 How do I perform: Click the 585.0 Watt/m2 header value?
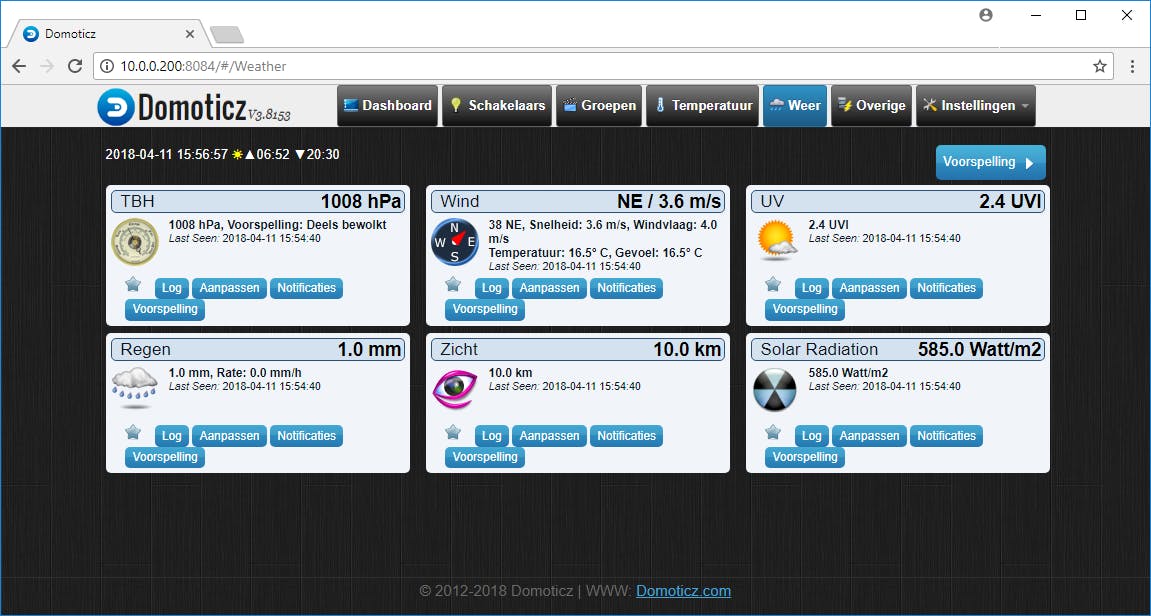pyautogui.click(x=980, y=349)
